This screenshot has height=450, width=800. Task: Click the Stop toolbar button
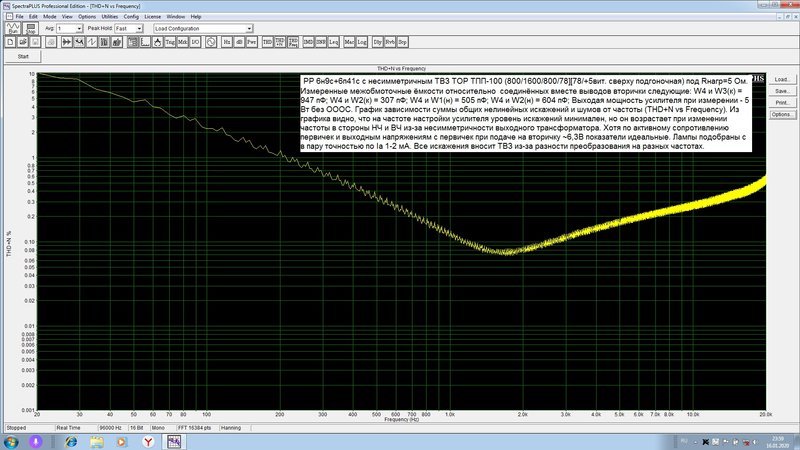tap(31, 28)
